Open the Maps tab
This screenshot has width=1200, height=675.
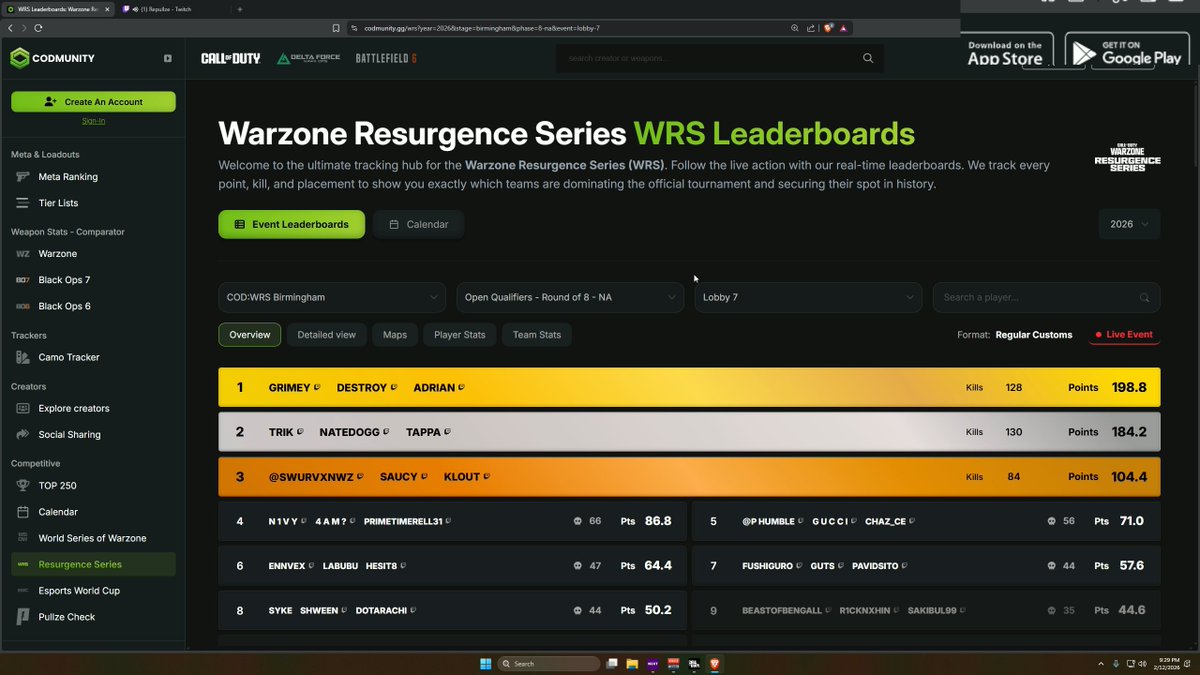(395, 335)
